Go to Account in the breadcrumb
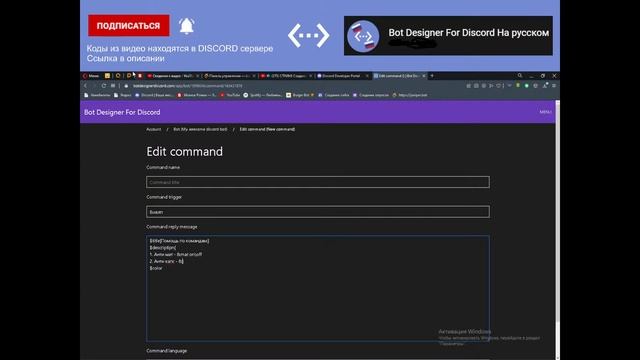The width and height of the screenshot is (640, 360). (x=153, y=129)
